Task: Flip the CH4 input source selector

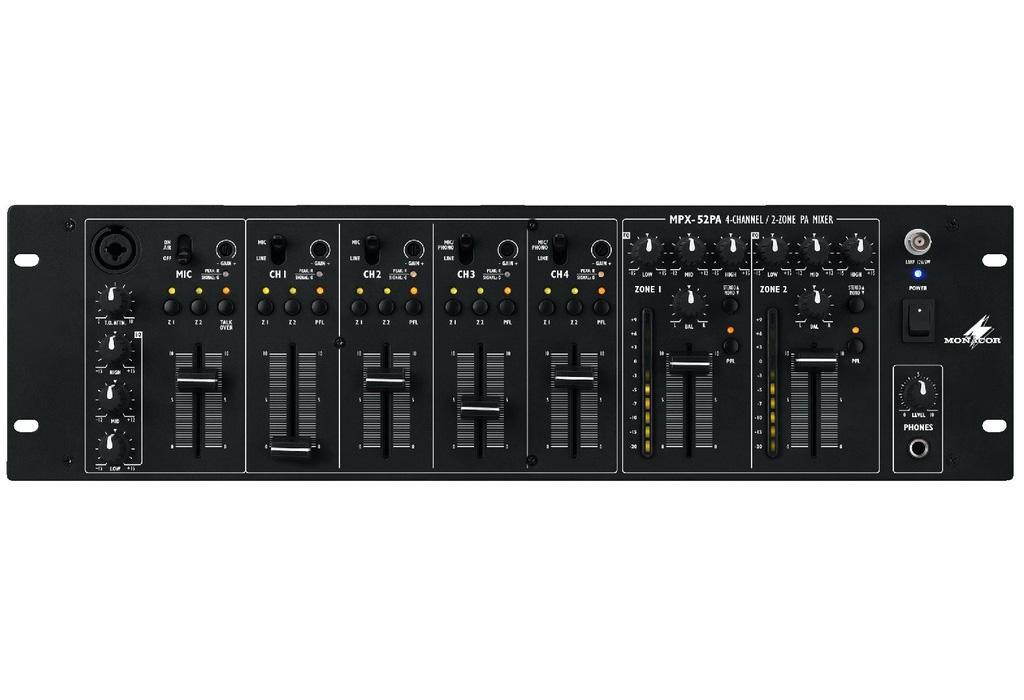Action: [558, 248]
